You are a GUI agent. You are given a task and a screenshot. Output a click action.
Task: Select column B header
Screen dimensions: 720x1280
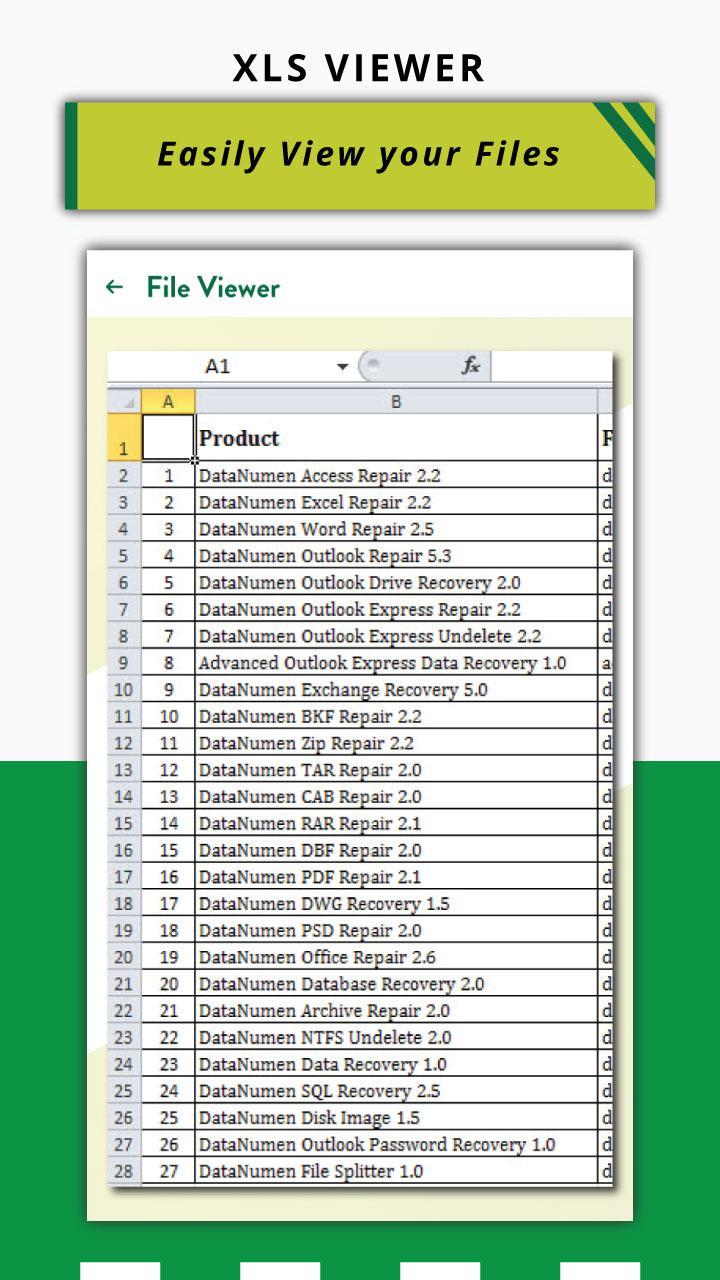pos(396,402)
